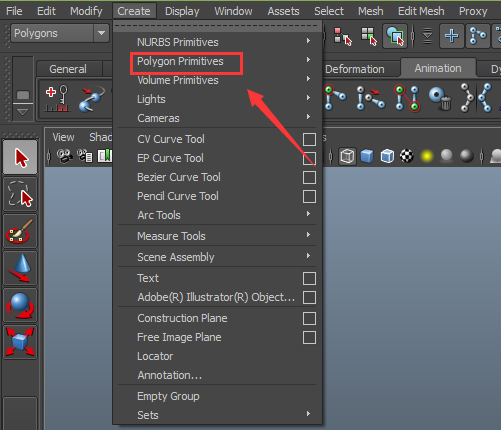501x430 pixels.
Task: Open Free Image Plane option box
Action: coord(309,337)
